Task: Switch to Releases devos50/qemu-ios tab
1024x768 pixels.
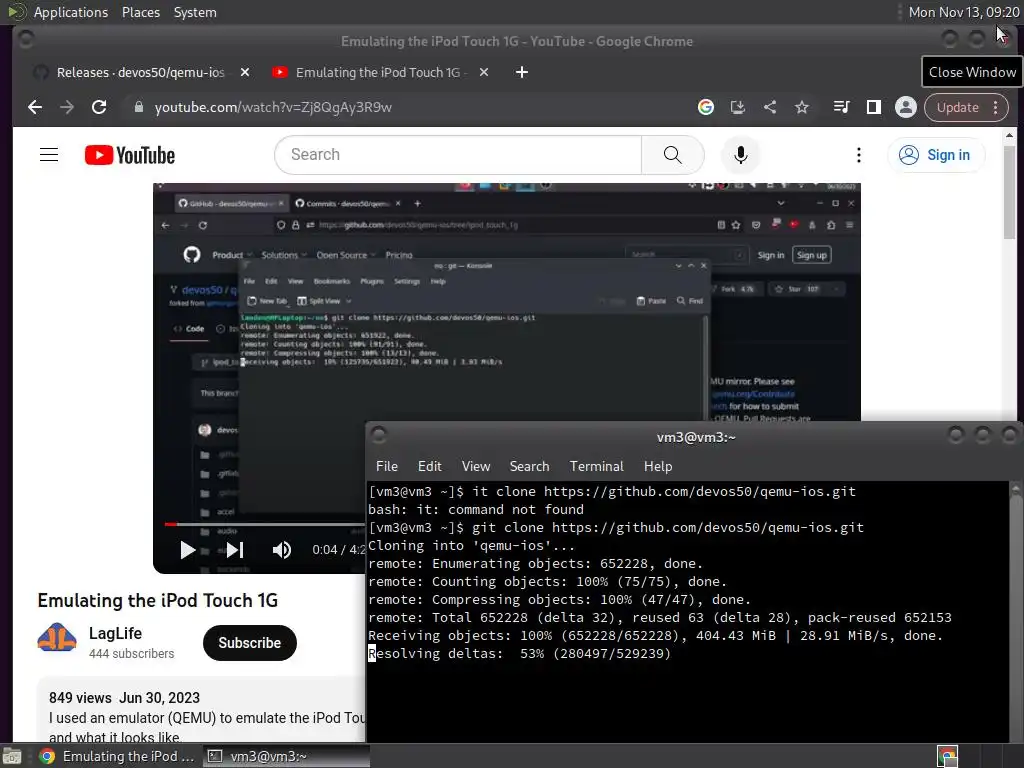Action: 140,72
